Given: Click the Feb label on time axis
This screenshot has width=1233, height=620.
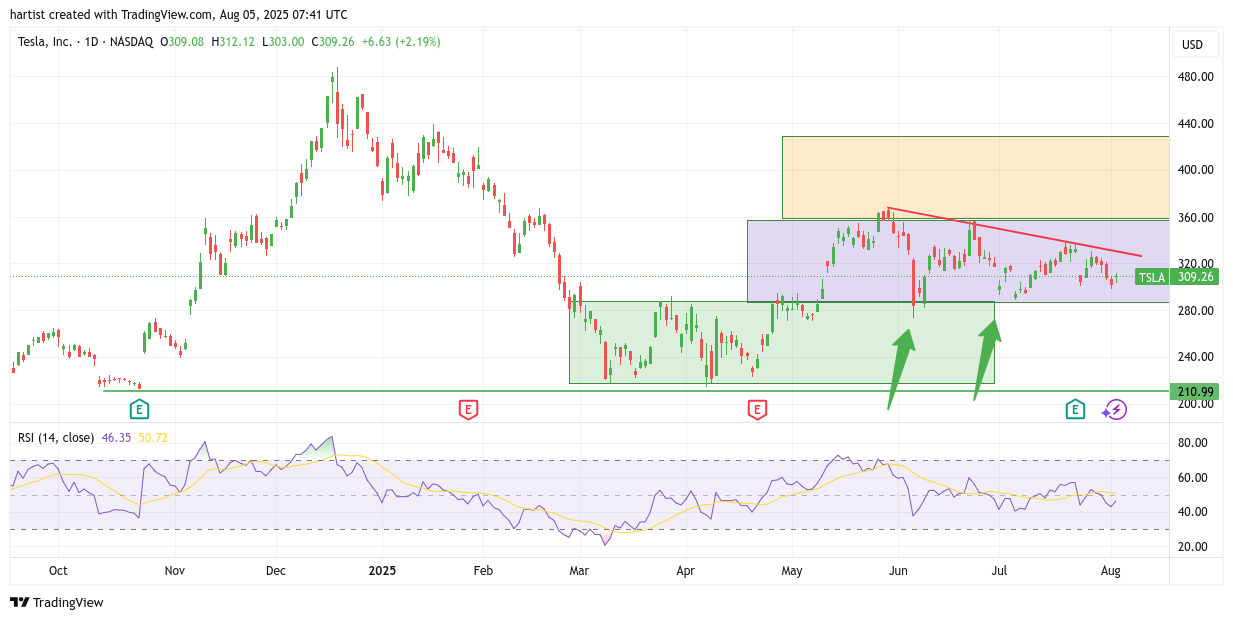Looking at the screenshot, I should tap(483, 571).
